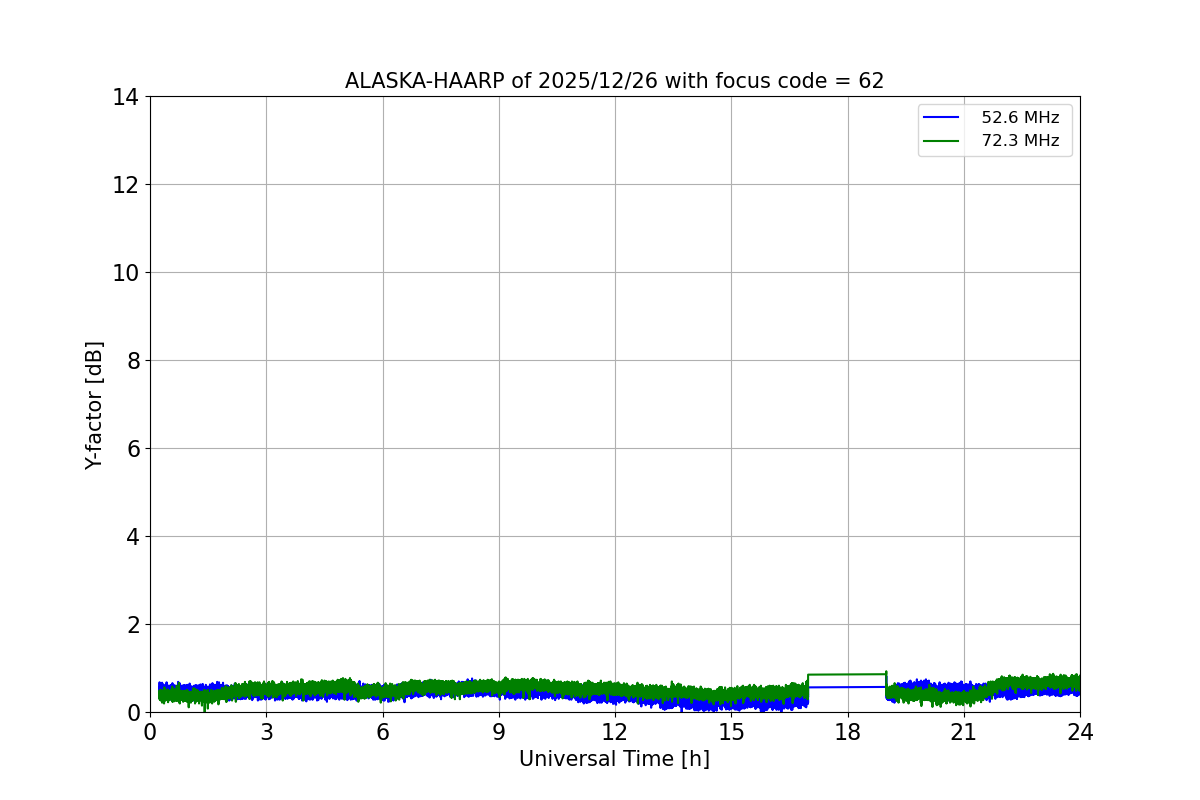The image size is (1200, 800).
Task: Click the chart title ALASKA-HAARP of 2025/12/26
Action: (x=614, y=81)
